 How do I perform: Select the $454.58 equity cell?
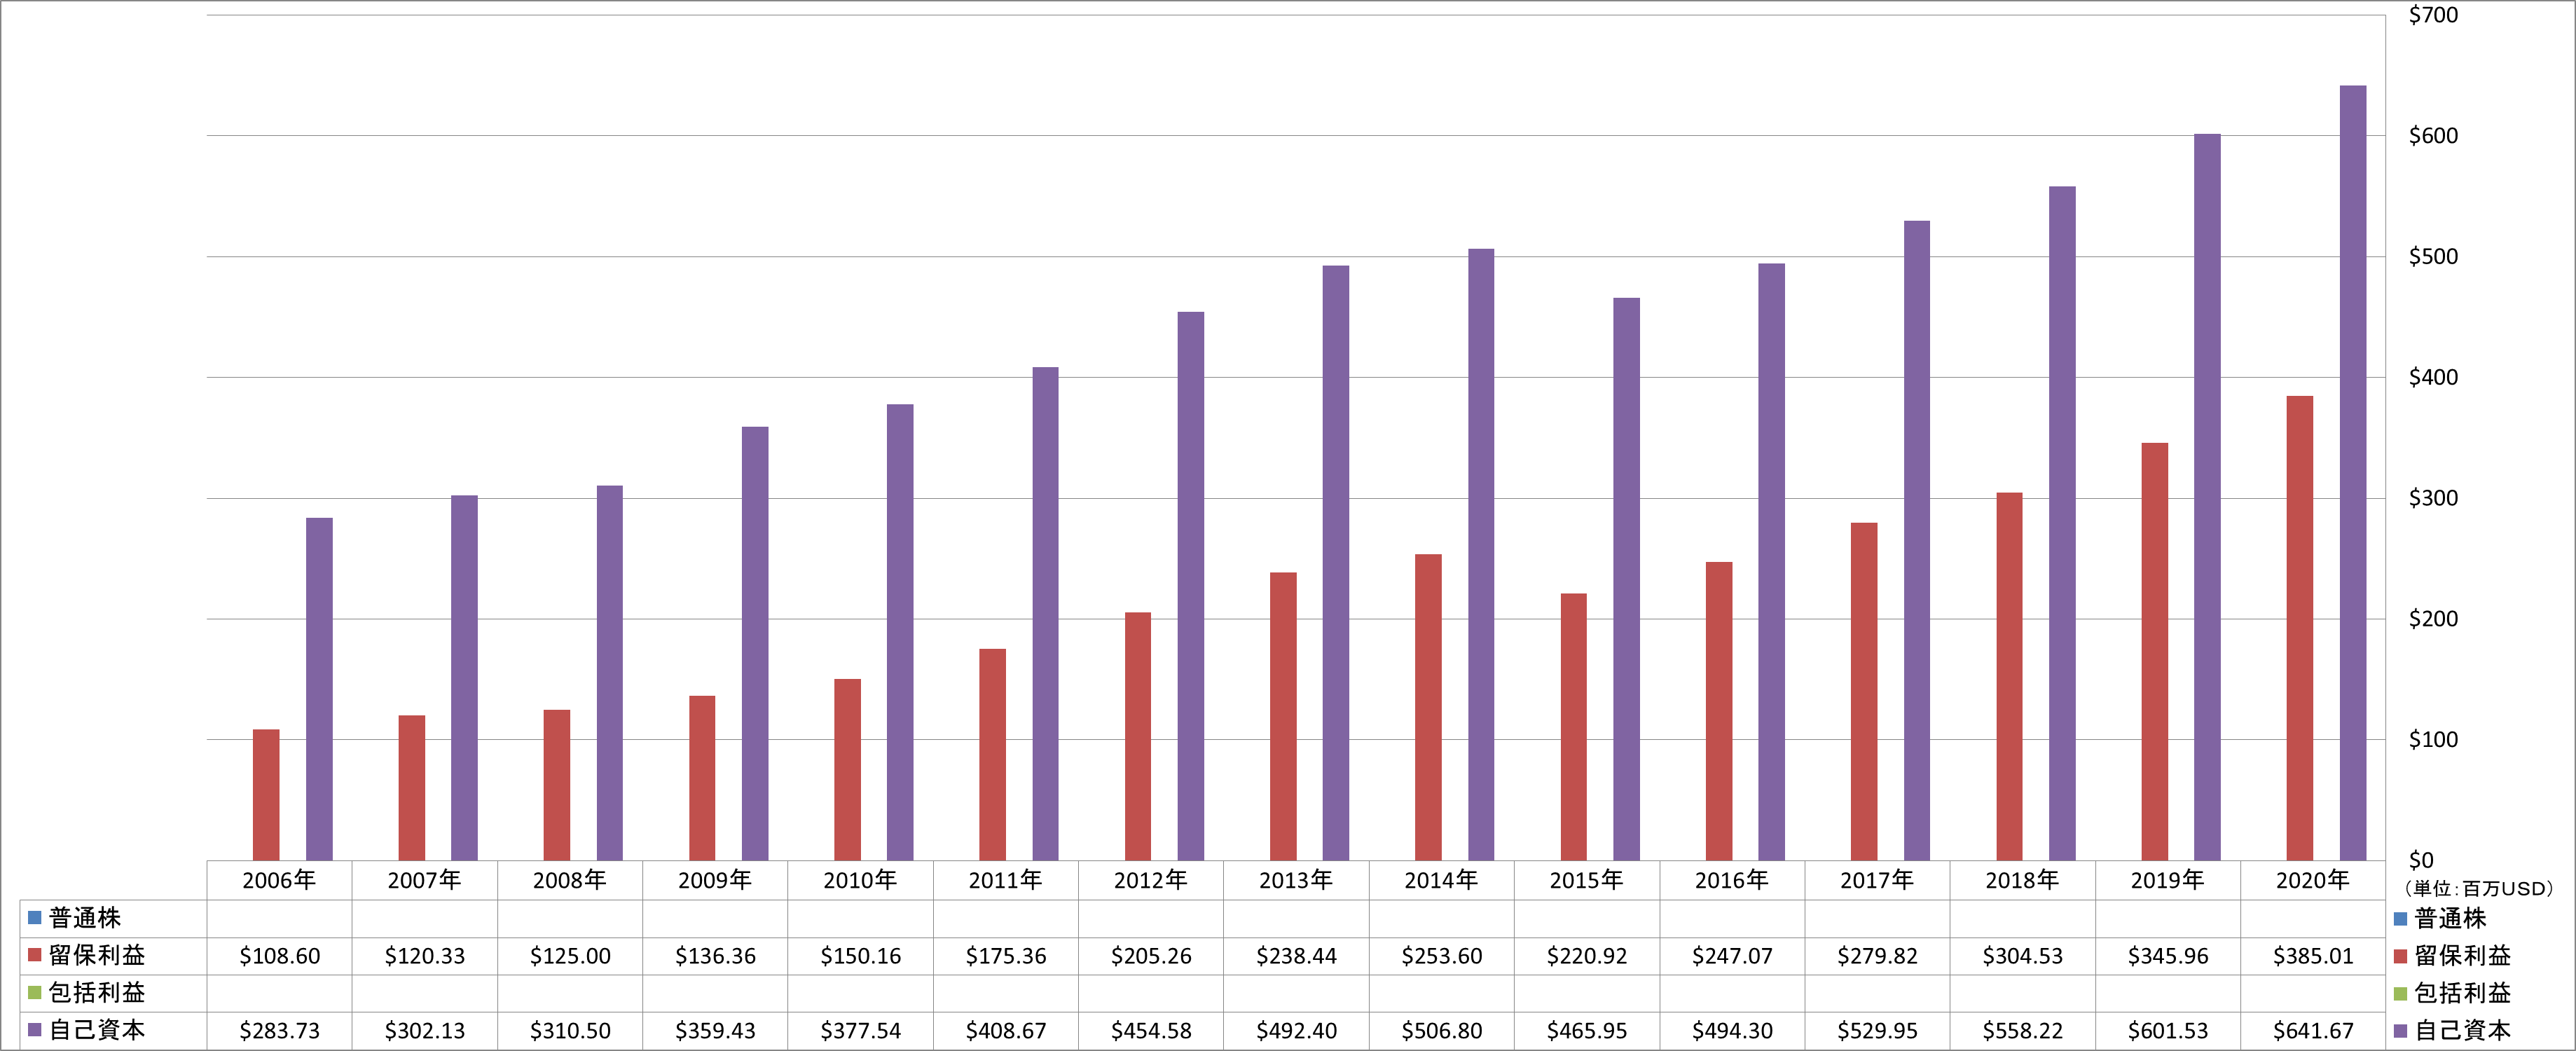pyautogui.click(x=1151, y=1031)
